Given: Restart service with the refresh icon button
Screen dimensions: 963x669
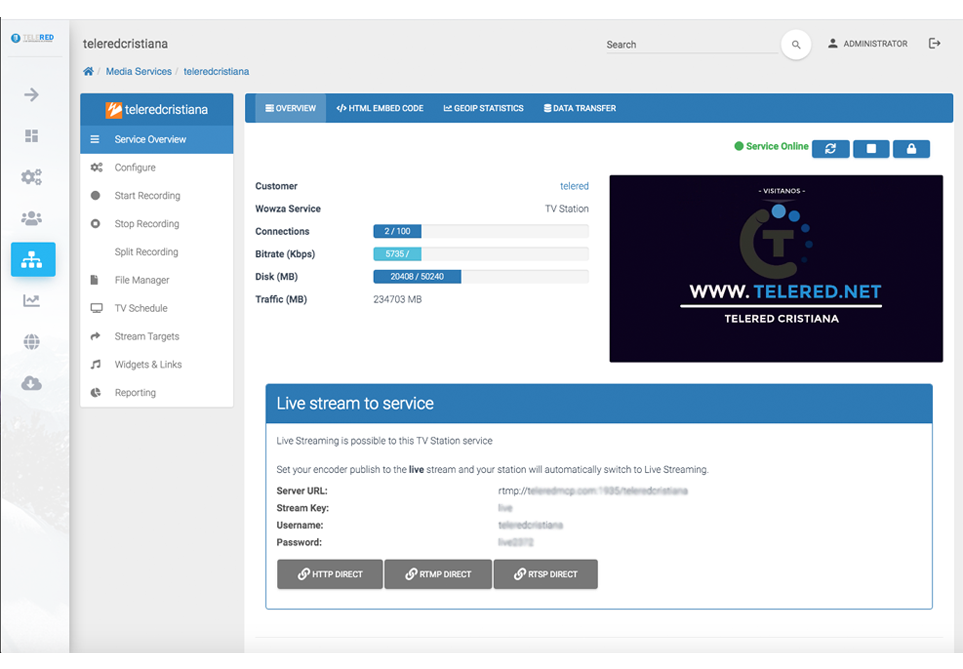Looking at the screenshot, I should 830,149.
